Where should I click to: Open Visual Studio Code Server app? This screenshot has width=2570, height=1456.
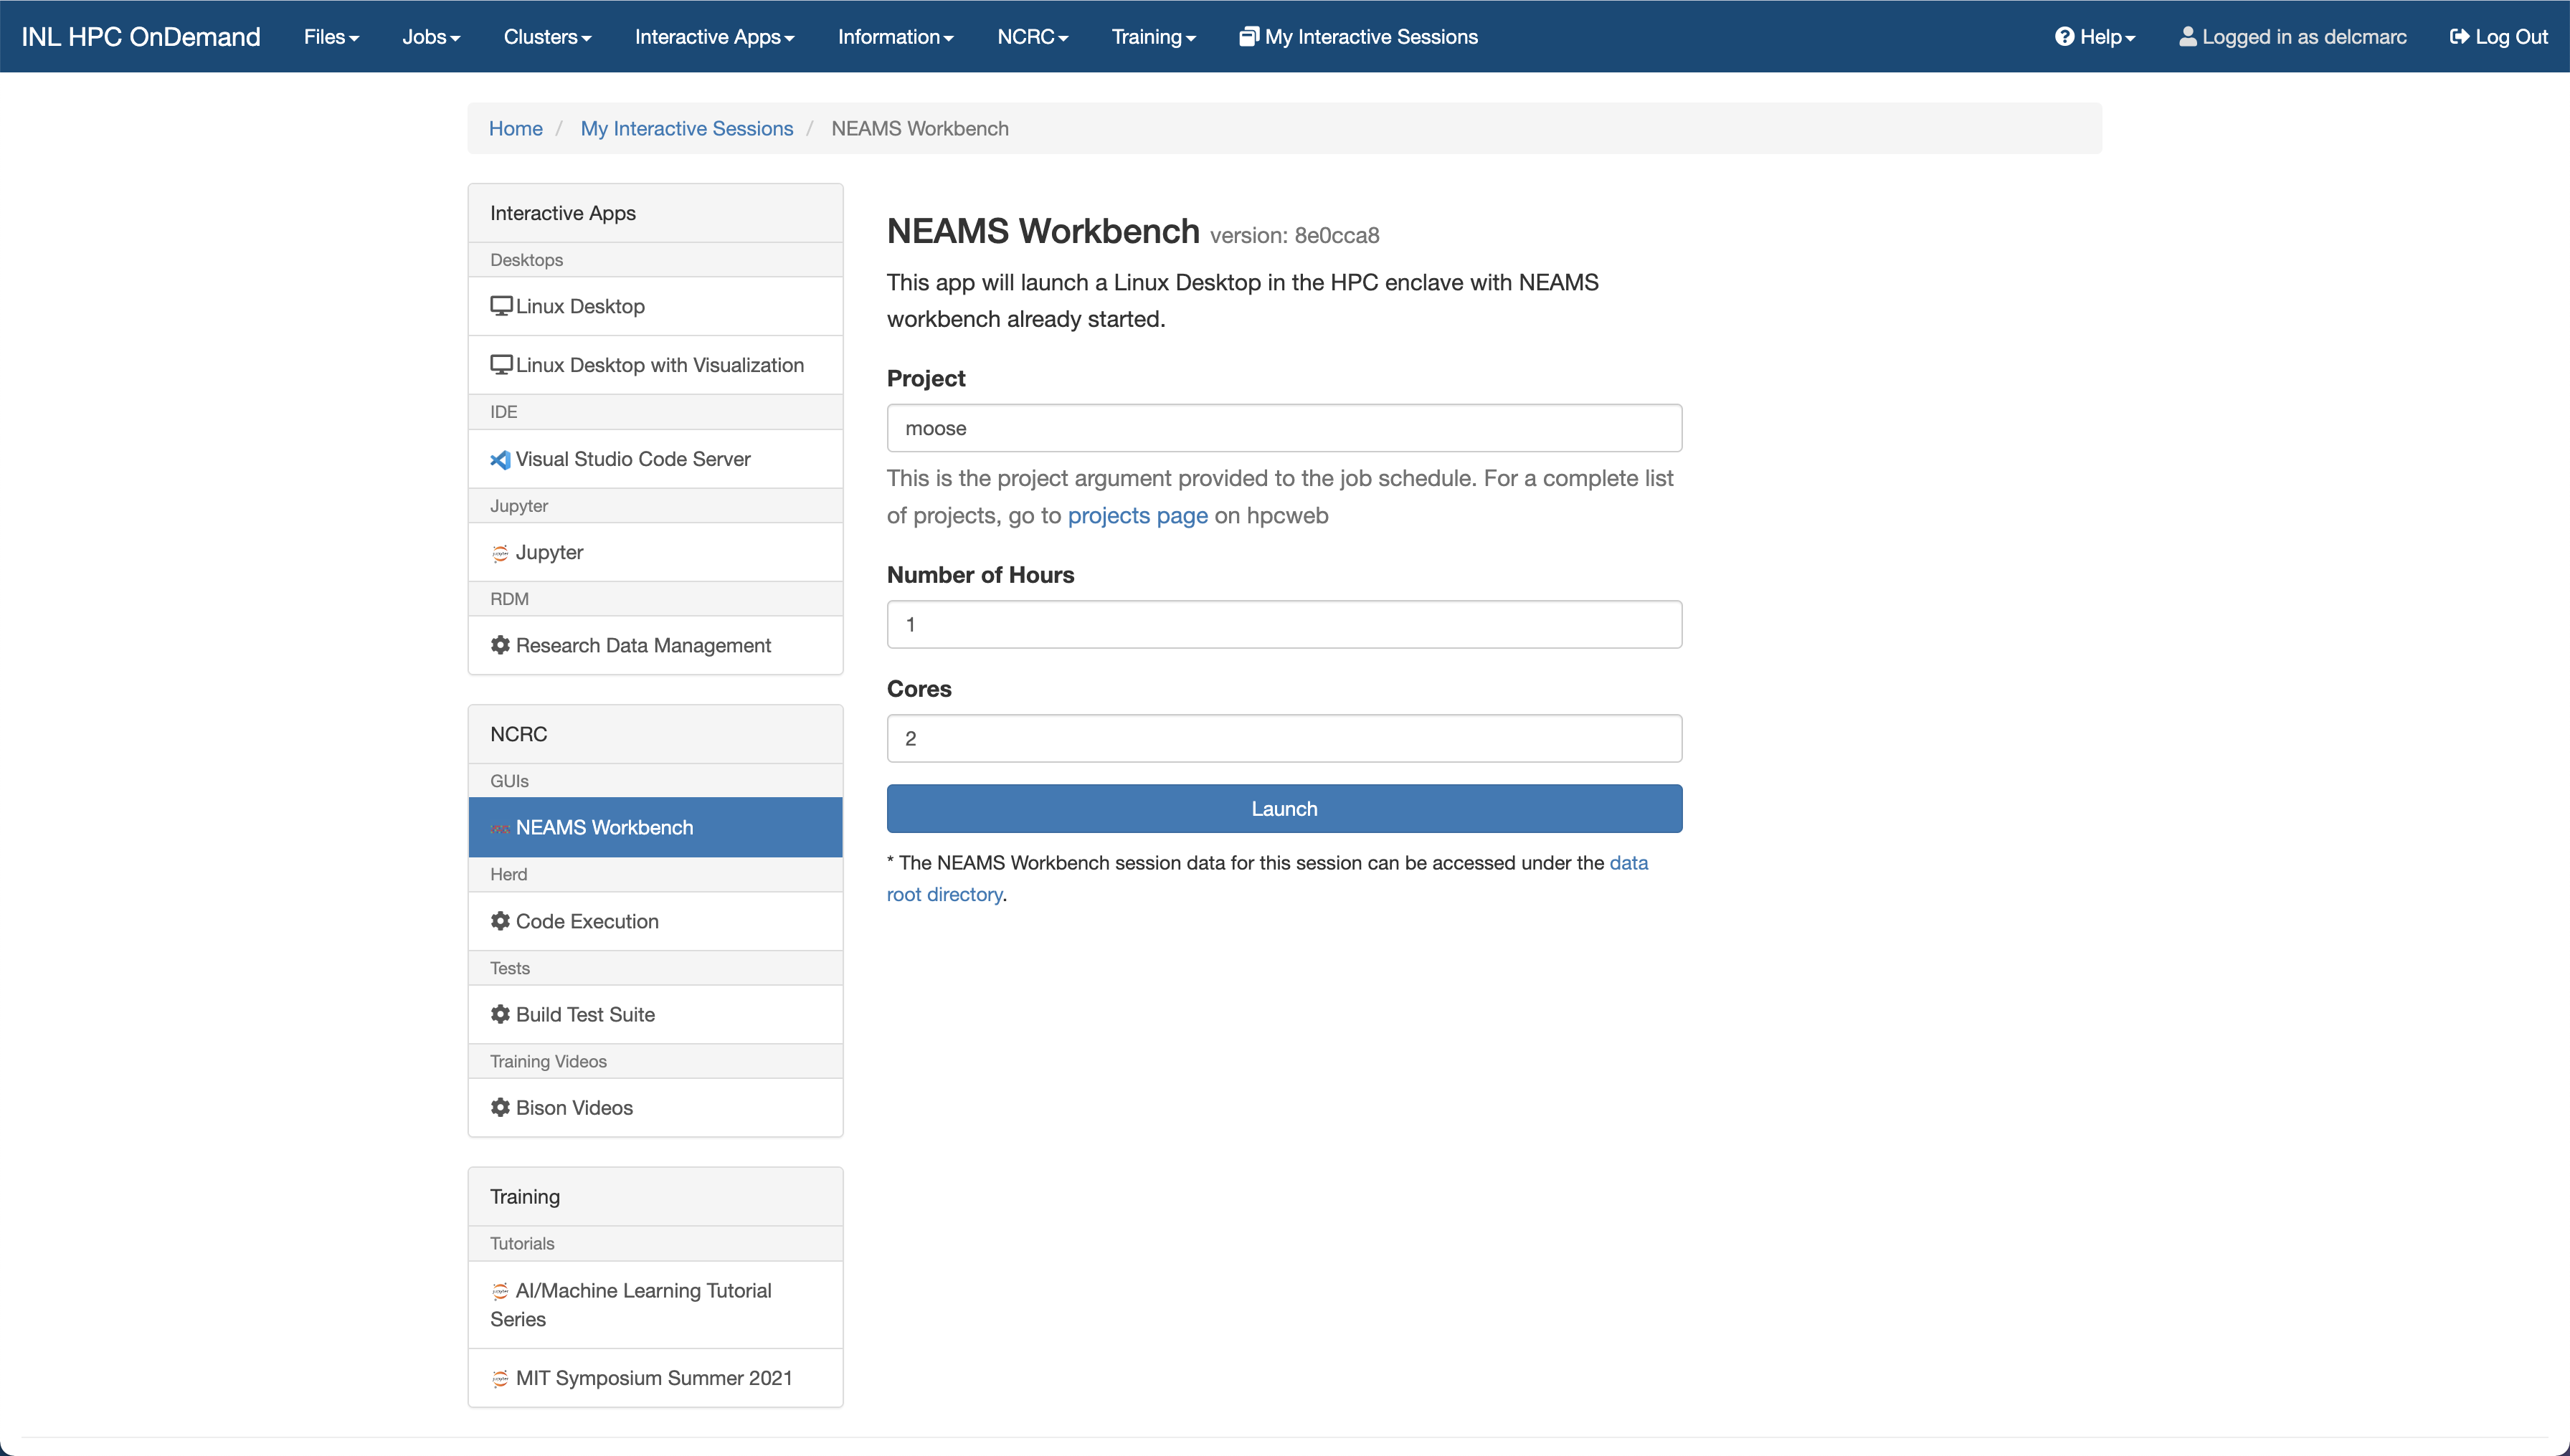coord(656,459)
